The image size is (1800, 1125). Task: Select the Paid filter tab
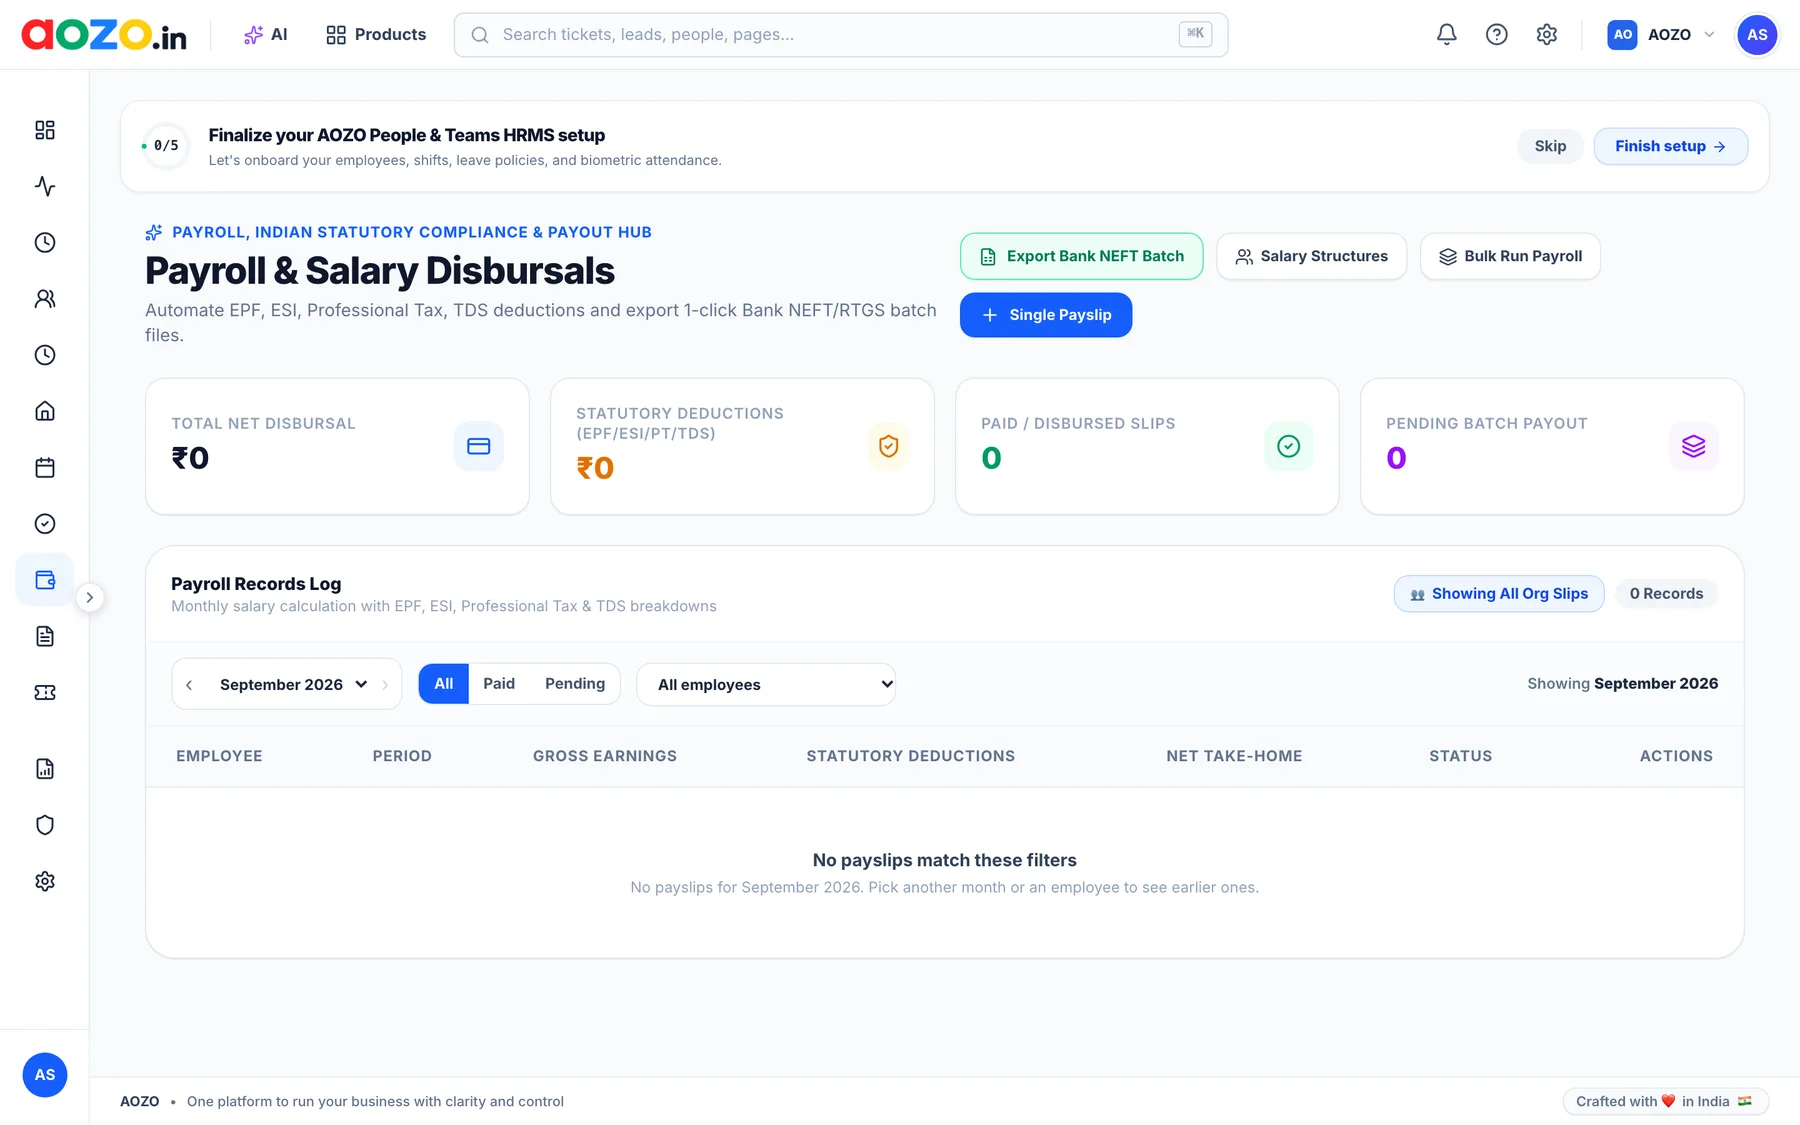(499, 684)
